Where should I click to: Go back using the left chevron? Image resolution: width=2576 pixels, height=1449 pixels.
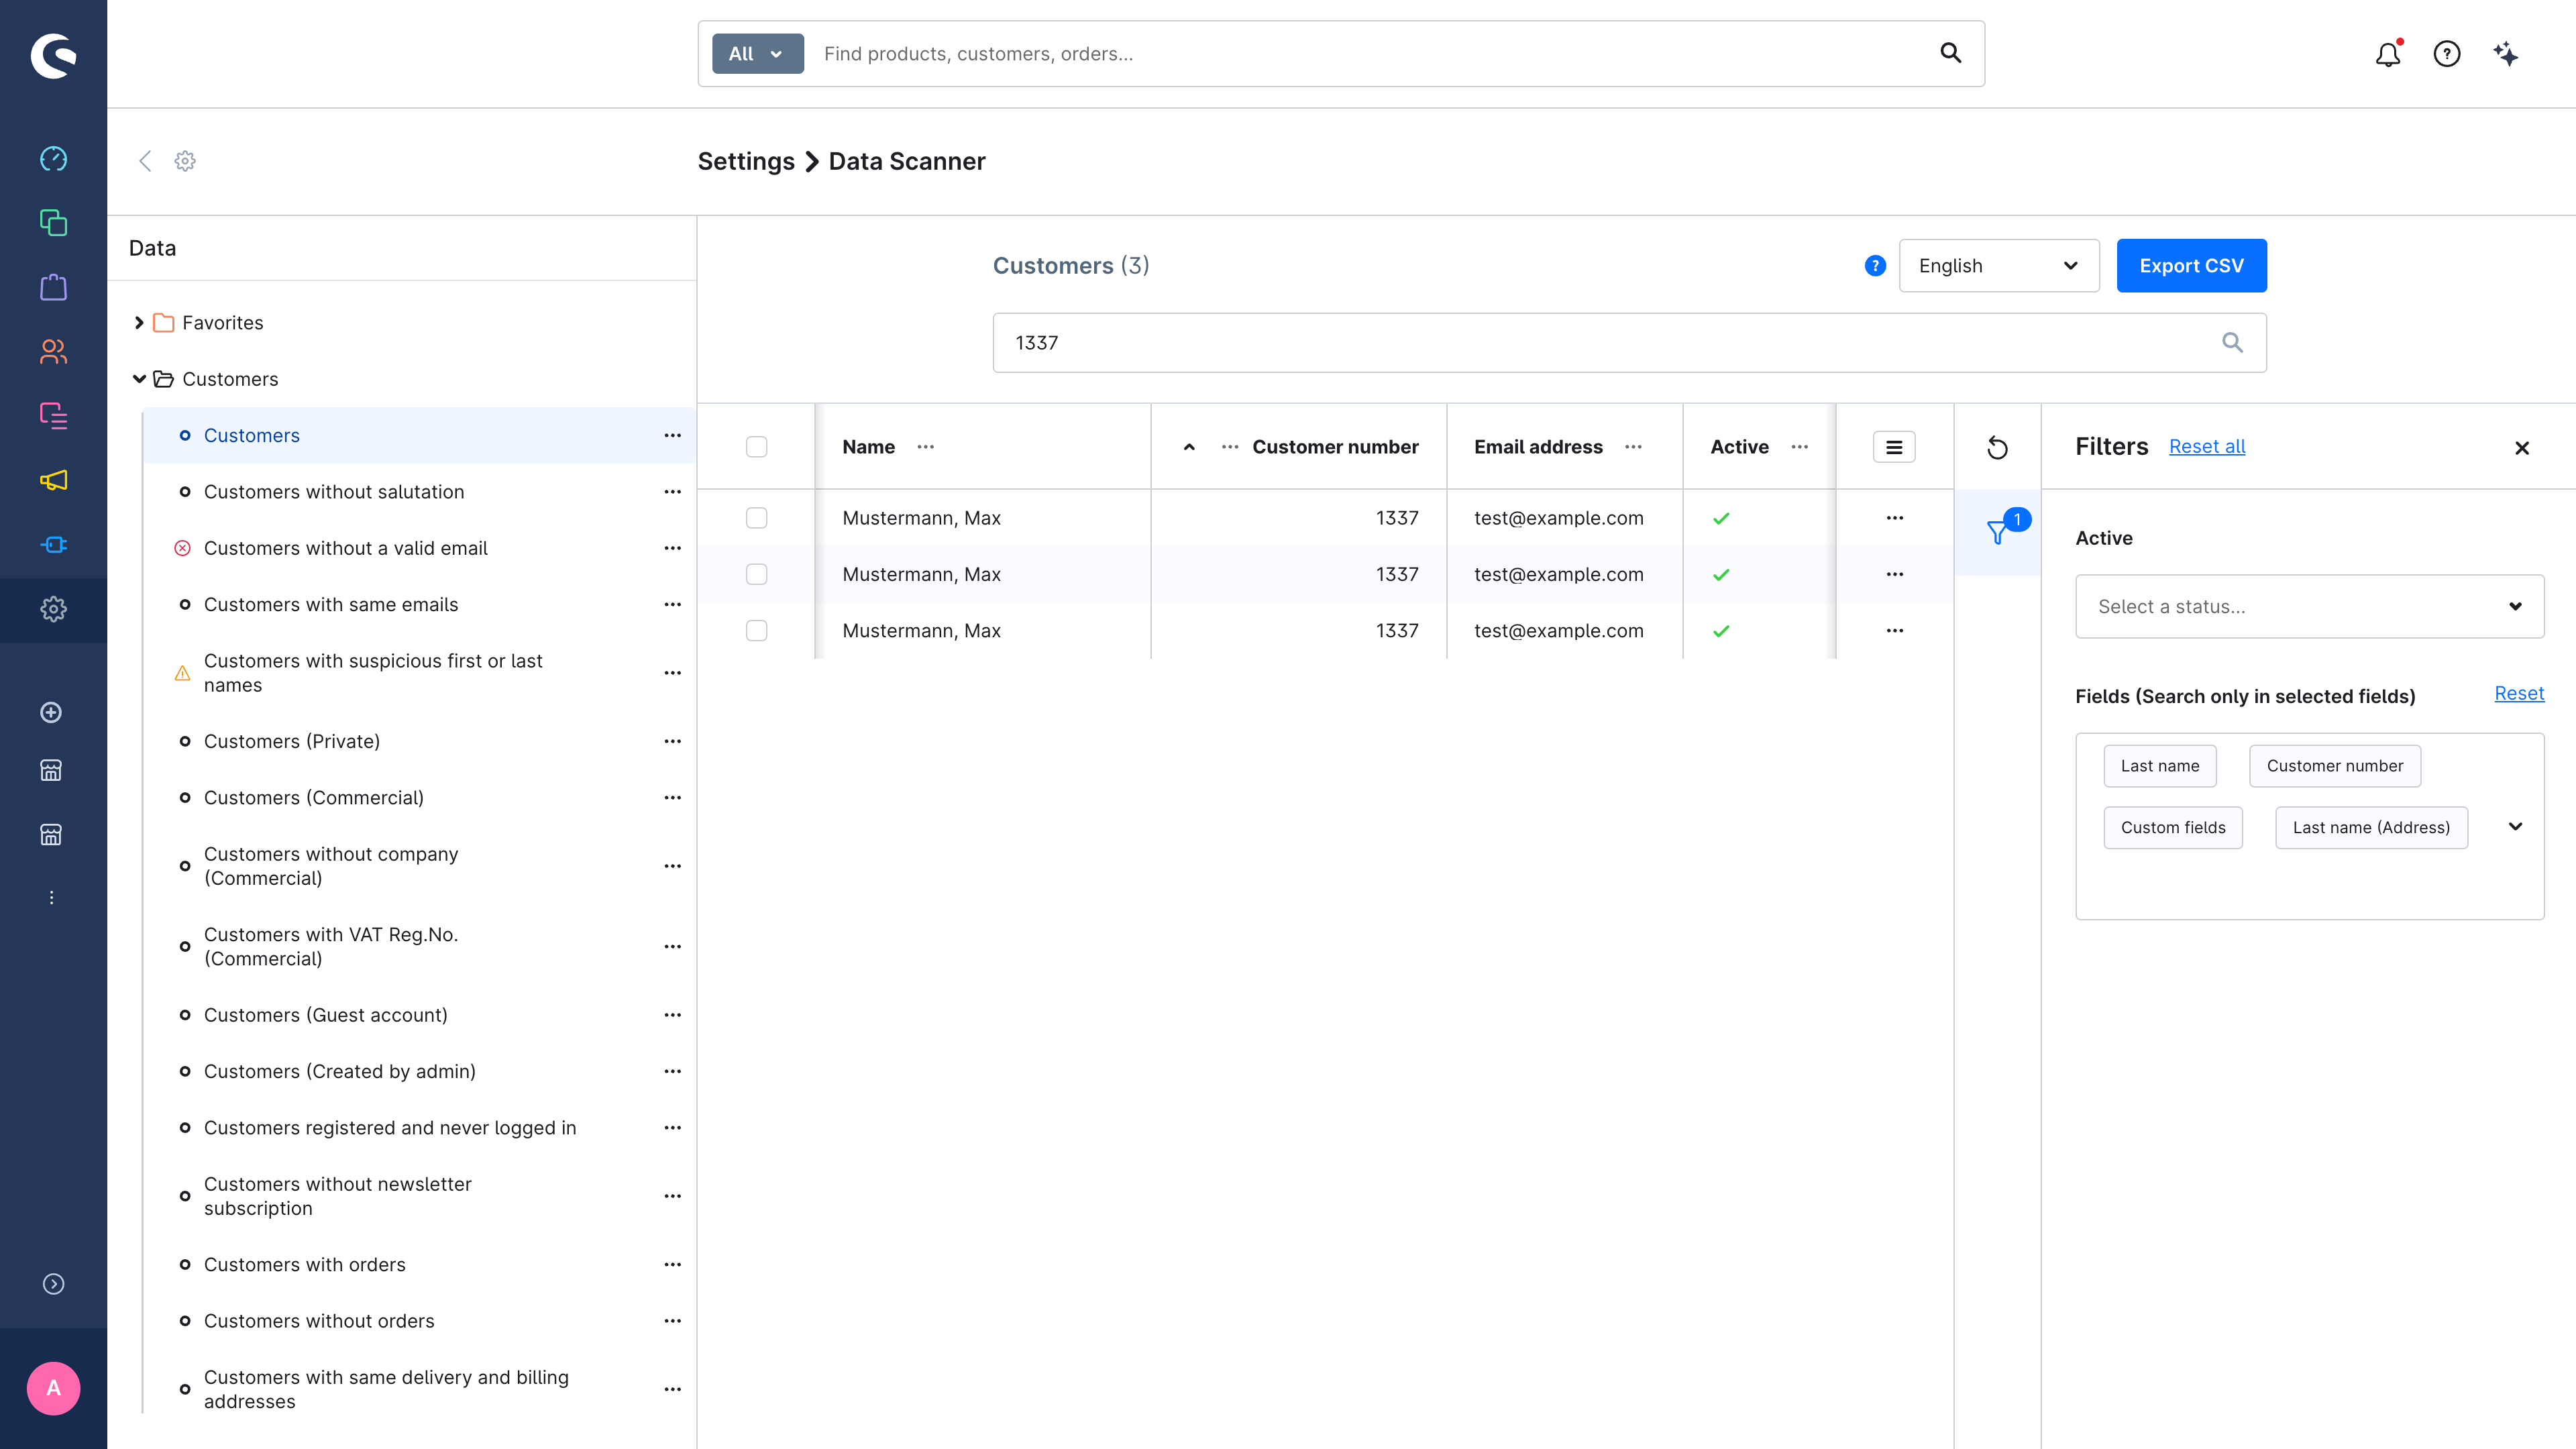[145, 161]
